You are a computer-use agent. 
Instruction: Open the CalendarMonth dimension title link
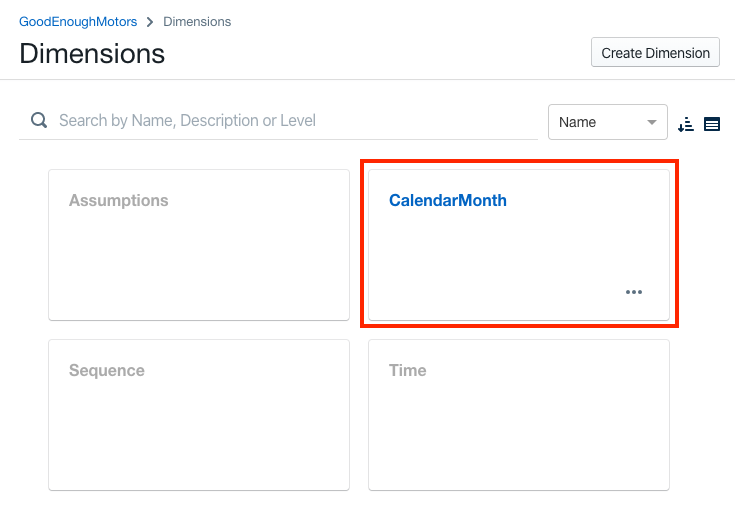pos(447,200)
